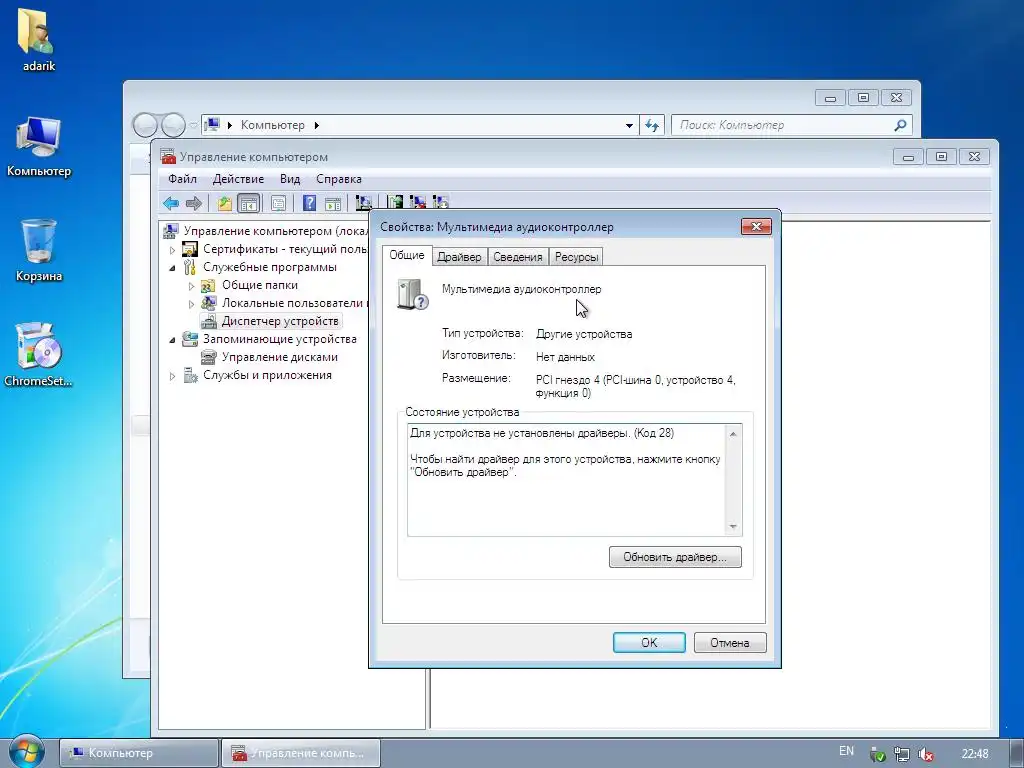
Task: Click the blue question mark Help icon
Action: 309,203
